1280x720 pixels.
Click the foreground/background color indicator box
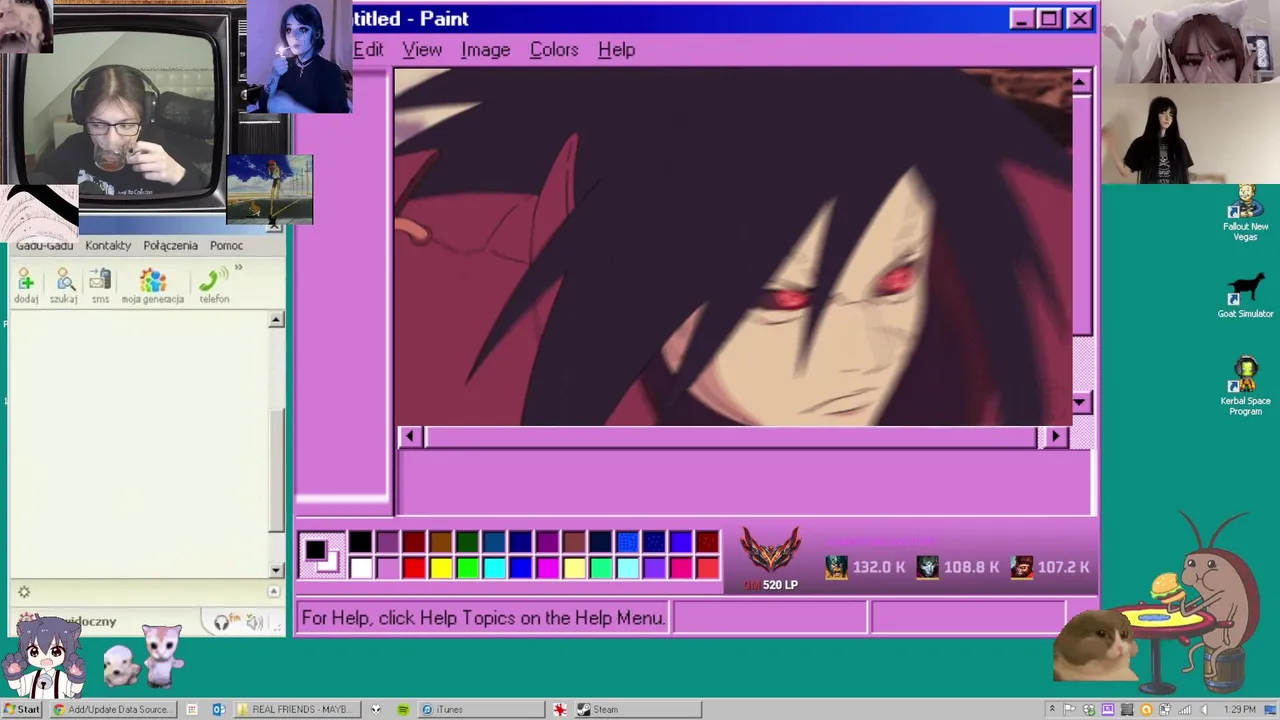tap(322, 555)
